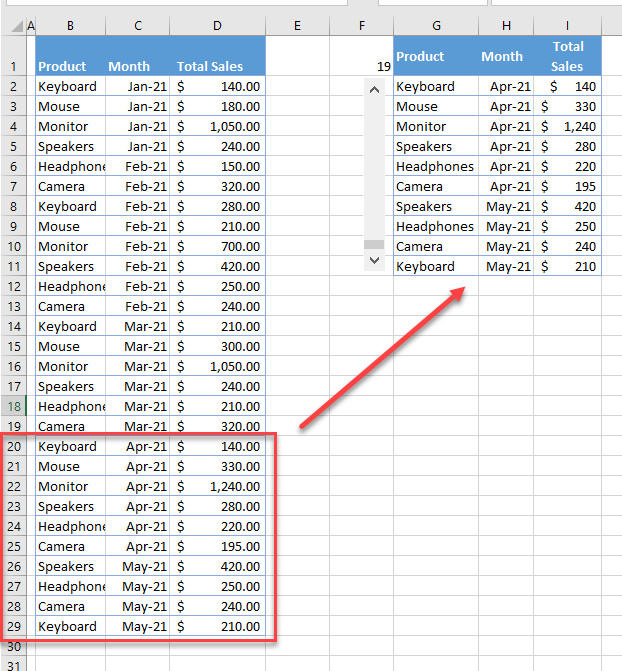Click cell F1 containing value 19
This screenshot has height=671, width=622.
pyautogui.click(x=361, y=66)
